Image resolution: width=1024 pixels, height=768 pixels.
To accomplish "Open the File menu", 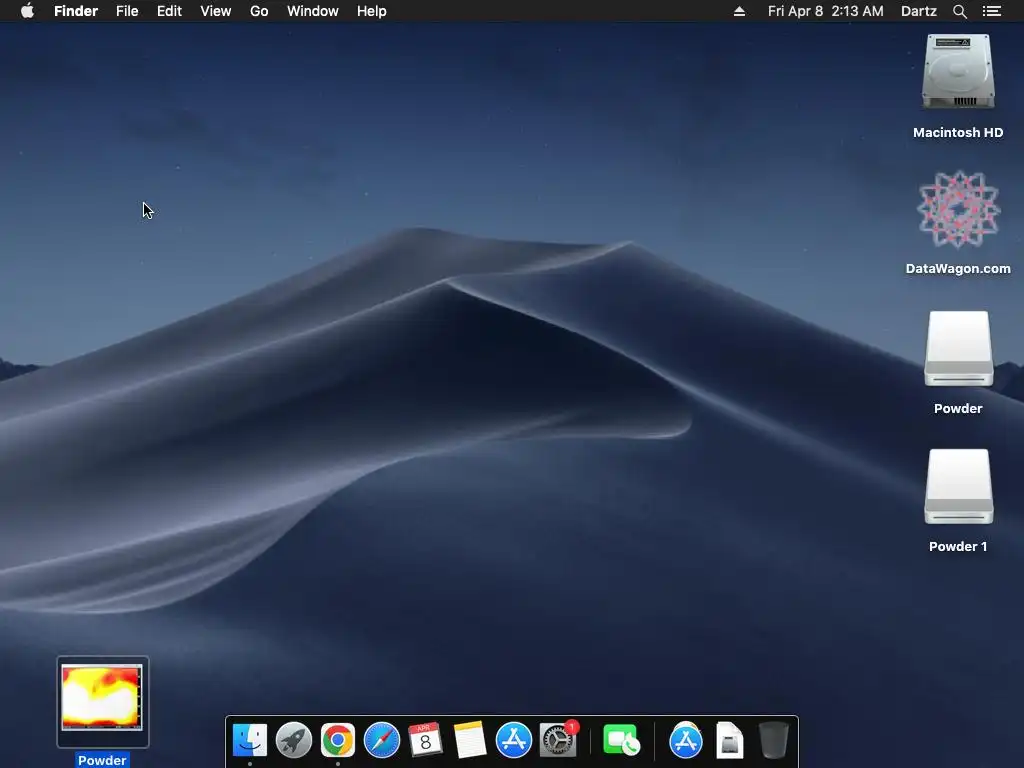I will pyautogui.click(x=127, y=11).
